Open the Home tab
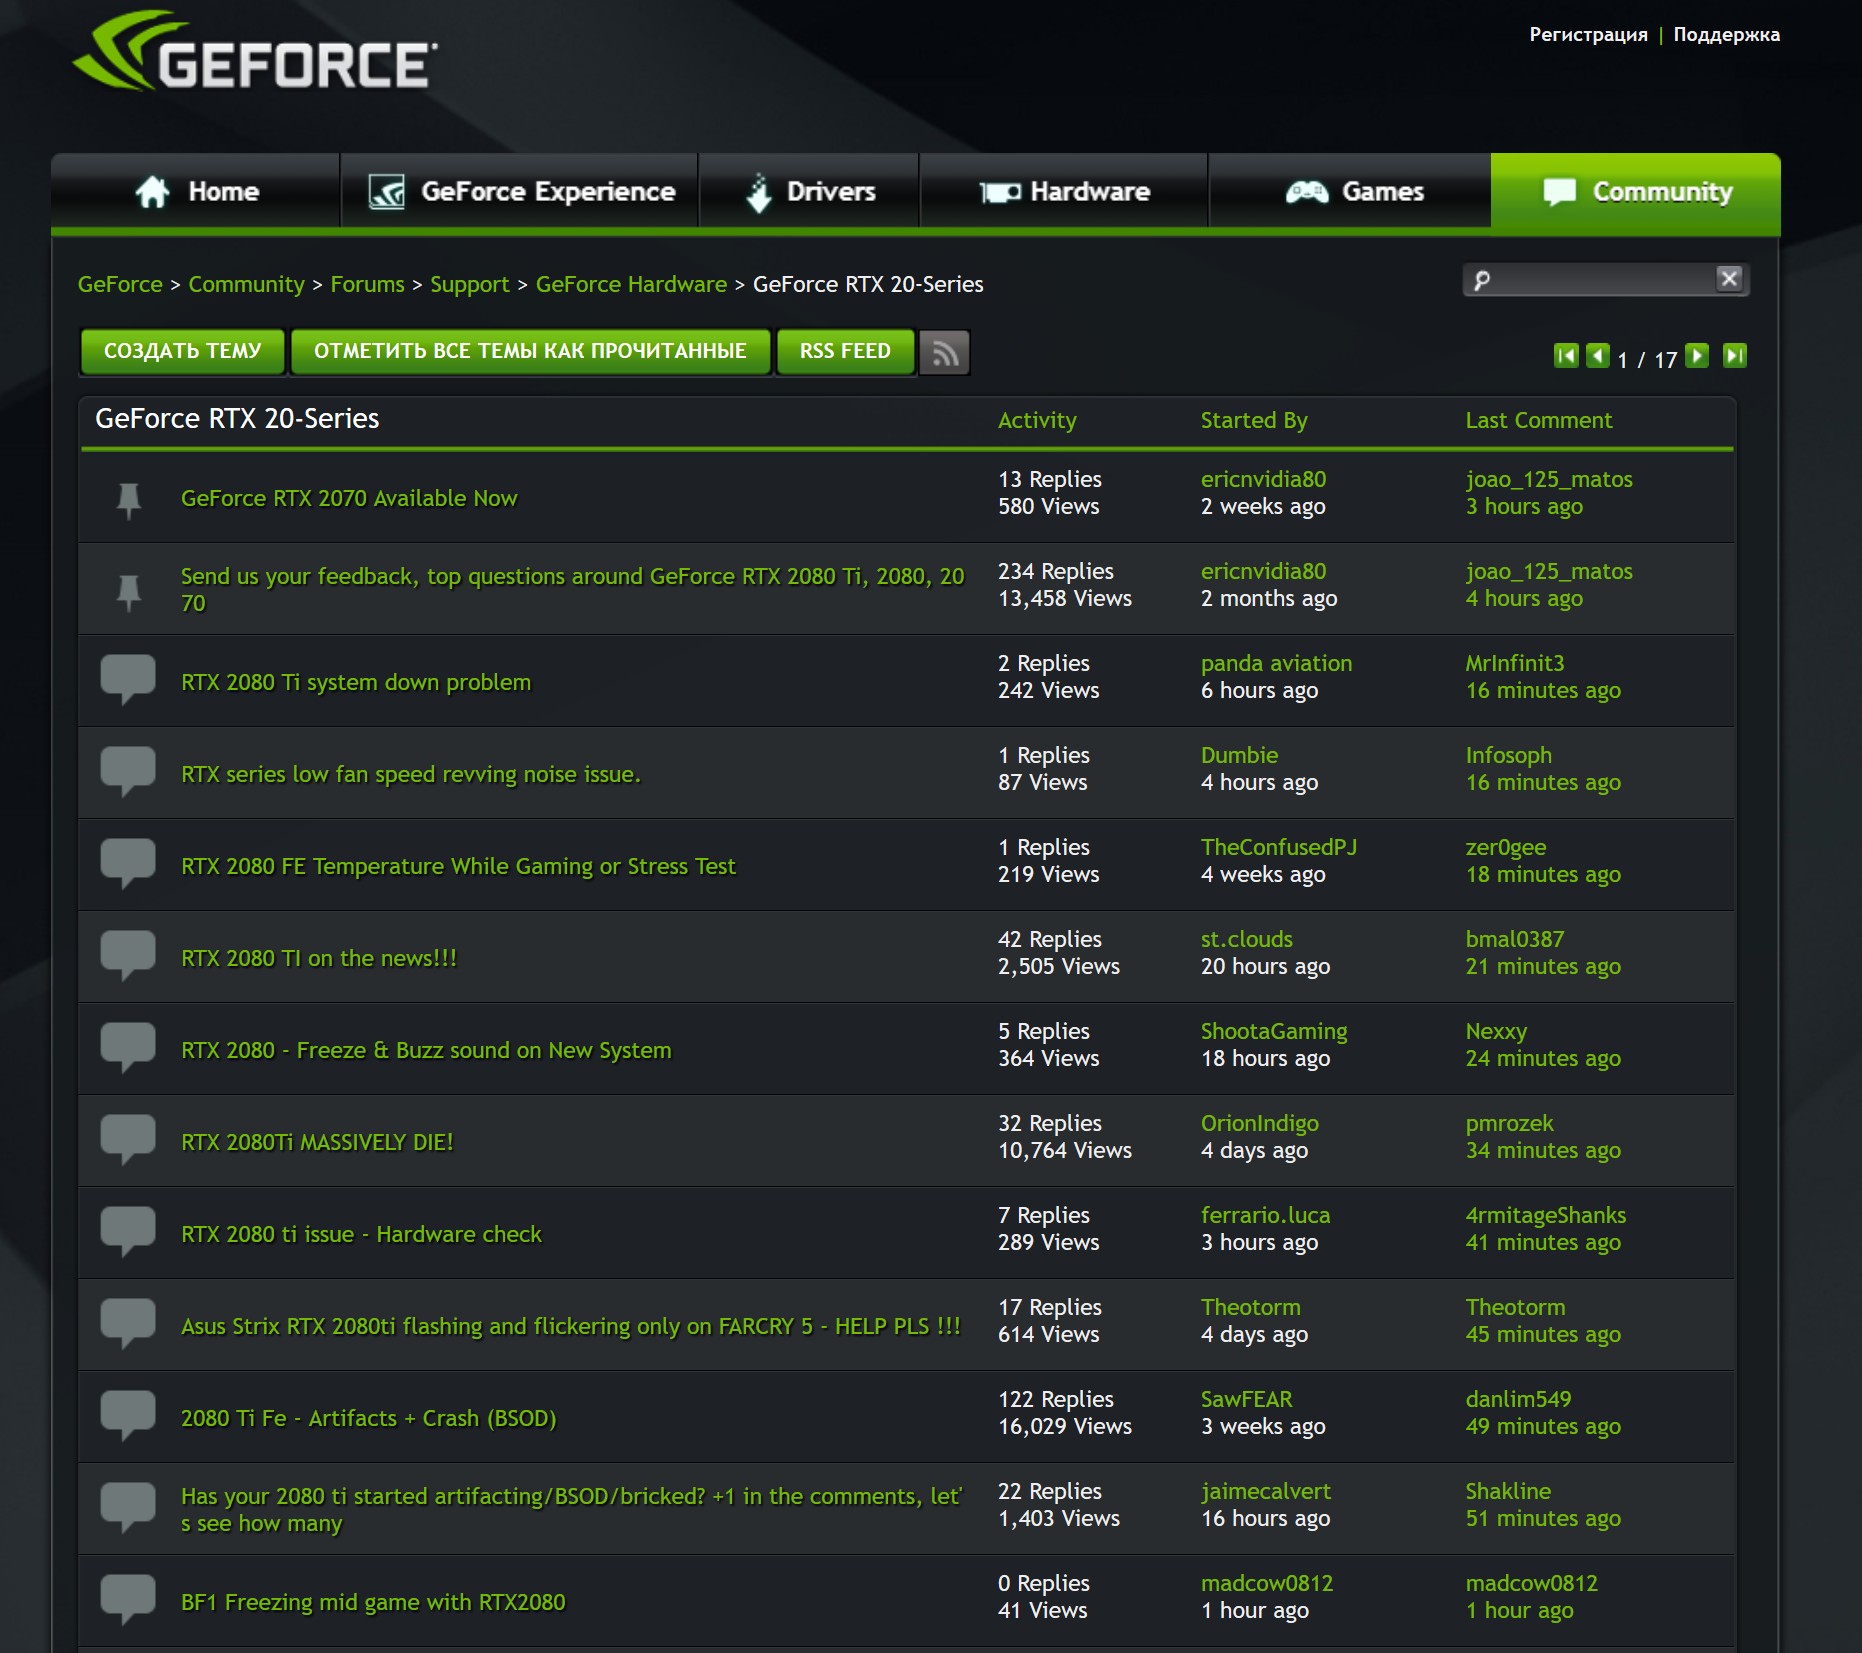 pyautogui.click(x=197, y=192)
